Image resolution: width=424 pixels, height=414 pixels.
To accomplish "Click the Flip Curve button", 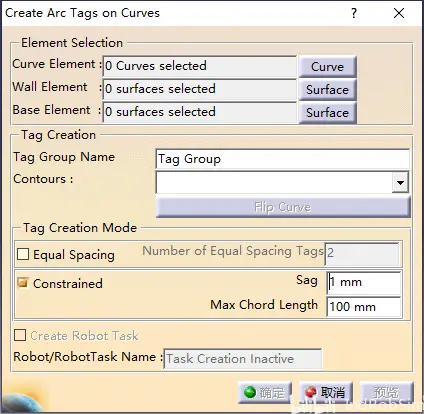I will [283, 207].
